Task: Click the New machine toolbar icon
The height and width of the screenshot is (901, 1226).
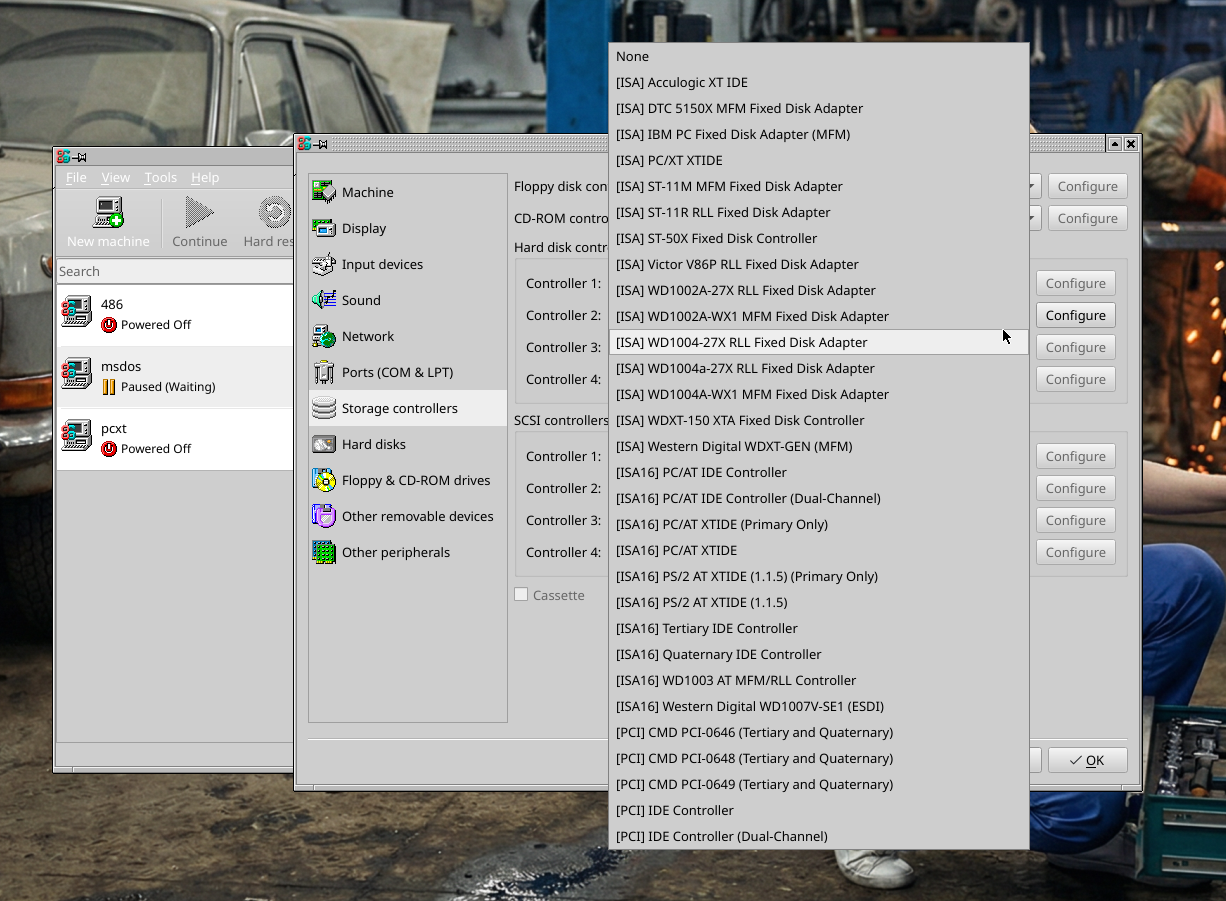Action: click(x=108, y=213)
